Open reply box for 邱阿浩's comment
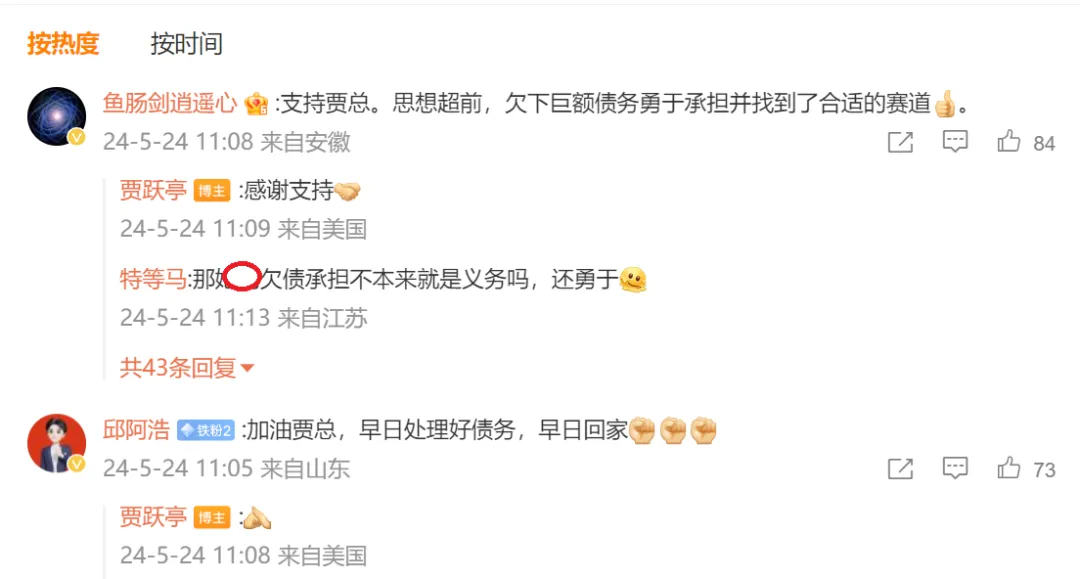1080x579 pixels. coord(955,468)
